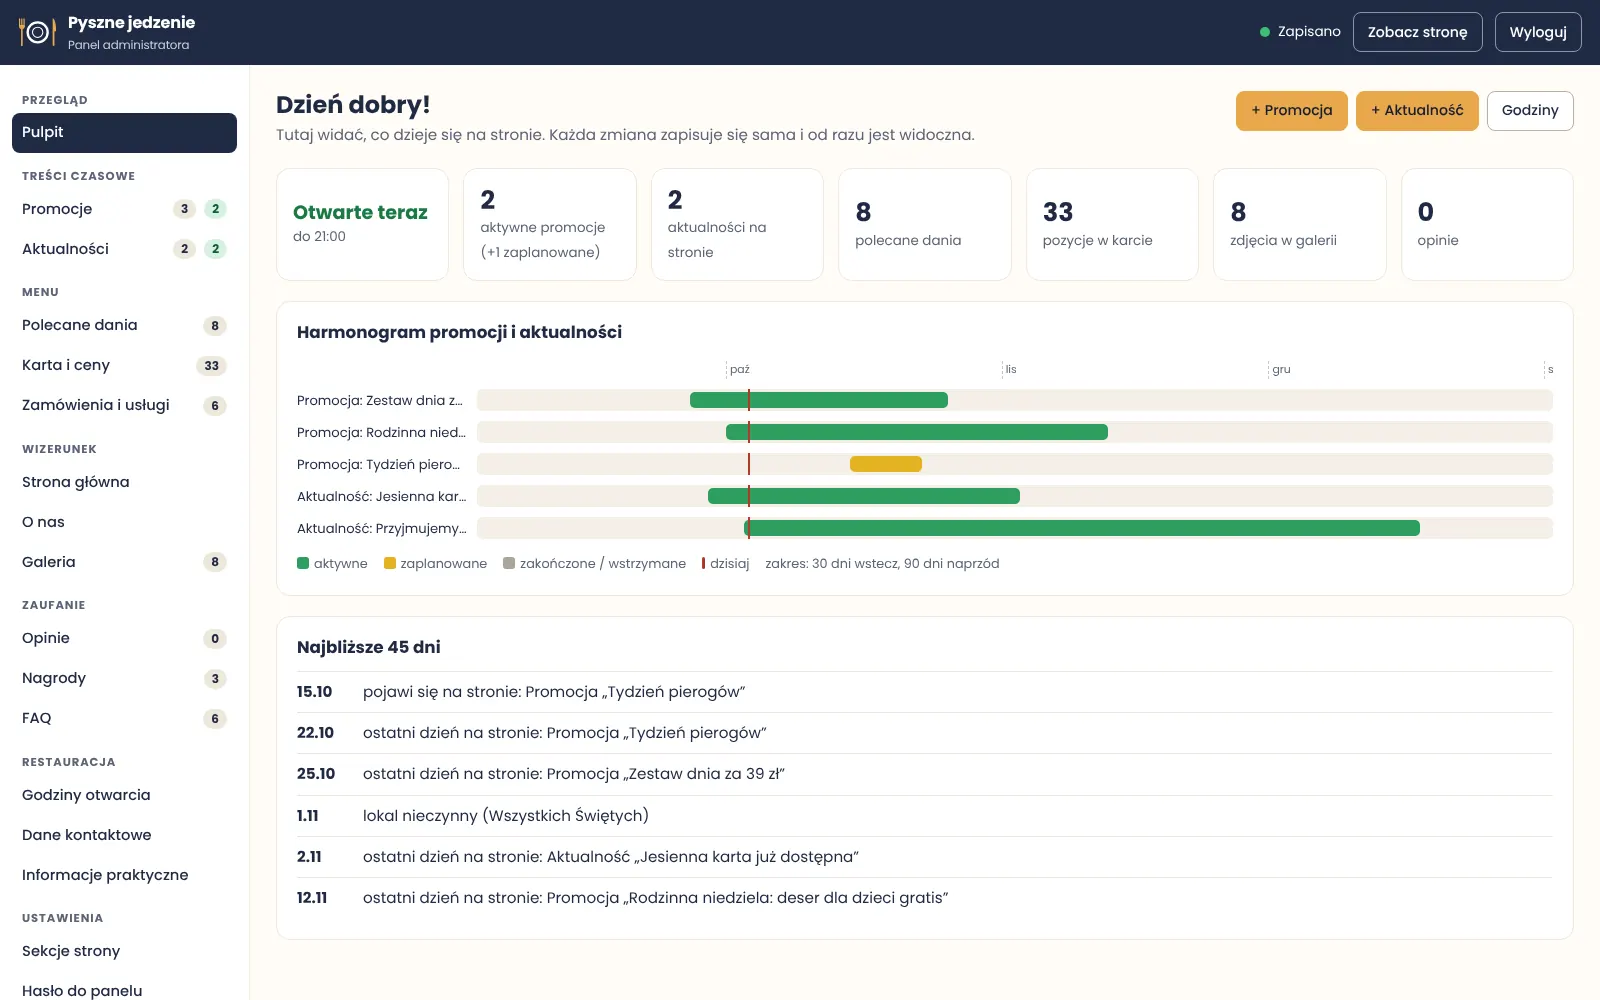This screenshot has width=1600, height=1000.
Task: Open Godziny otwarcia in the sidebar
Action: coord(124,795)
